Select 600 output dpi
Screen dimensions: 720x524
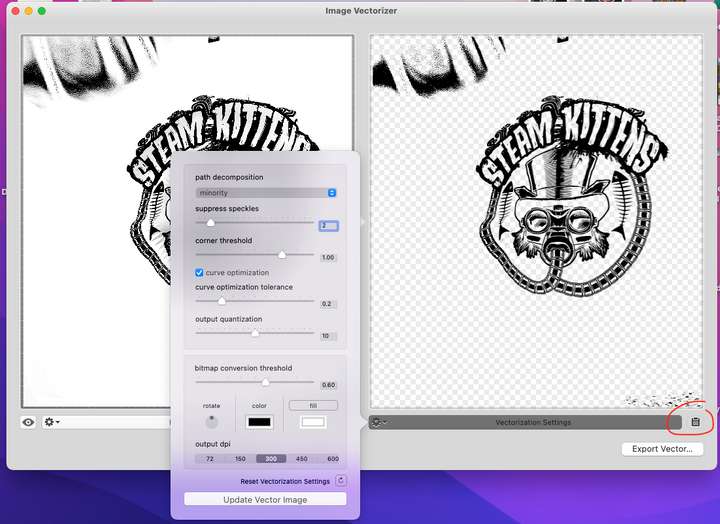click(332, 459)
